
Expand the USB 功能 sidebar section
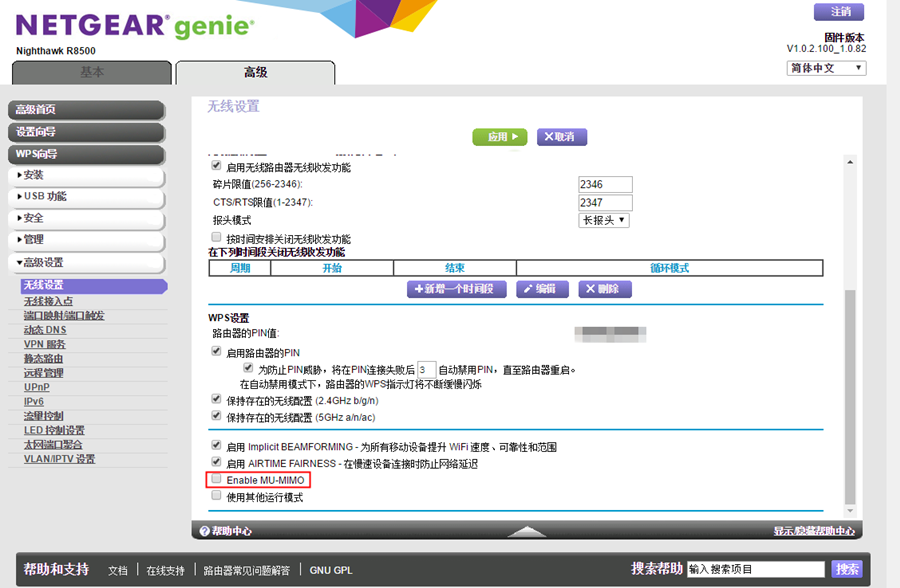(x=87, y=196)
